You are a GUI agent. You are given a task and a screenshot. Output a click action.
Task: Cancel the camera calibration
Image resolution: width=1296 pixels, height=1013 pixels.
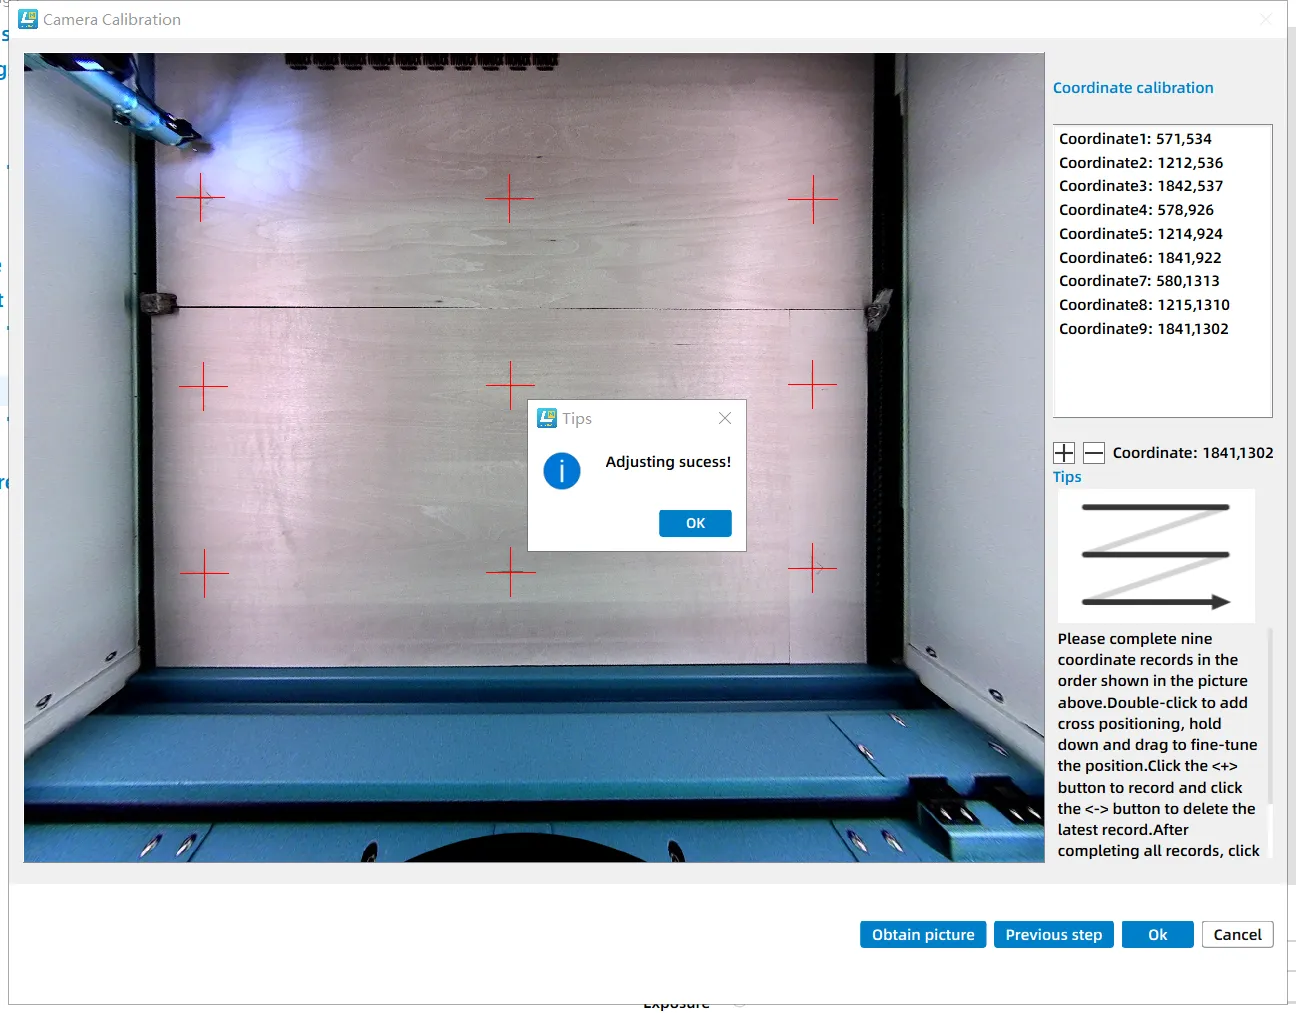point(1237,934)
